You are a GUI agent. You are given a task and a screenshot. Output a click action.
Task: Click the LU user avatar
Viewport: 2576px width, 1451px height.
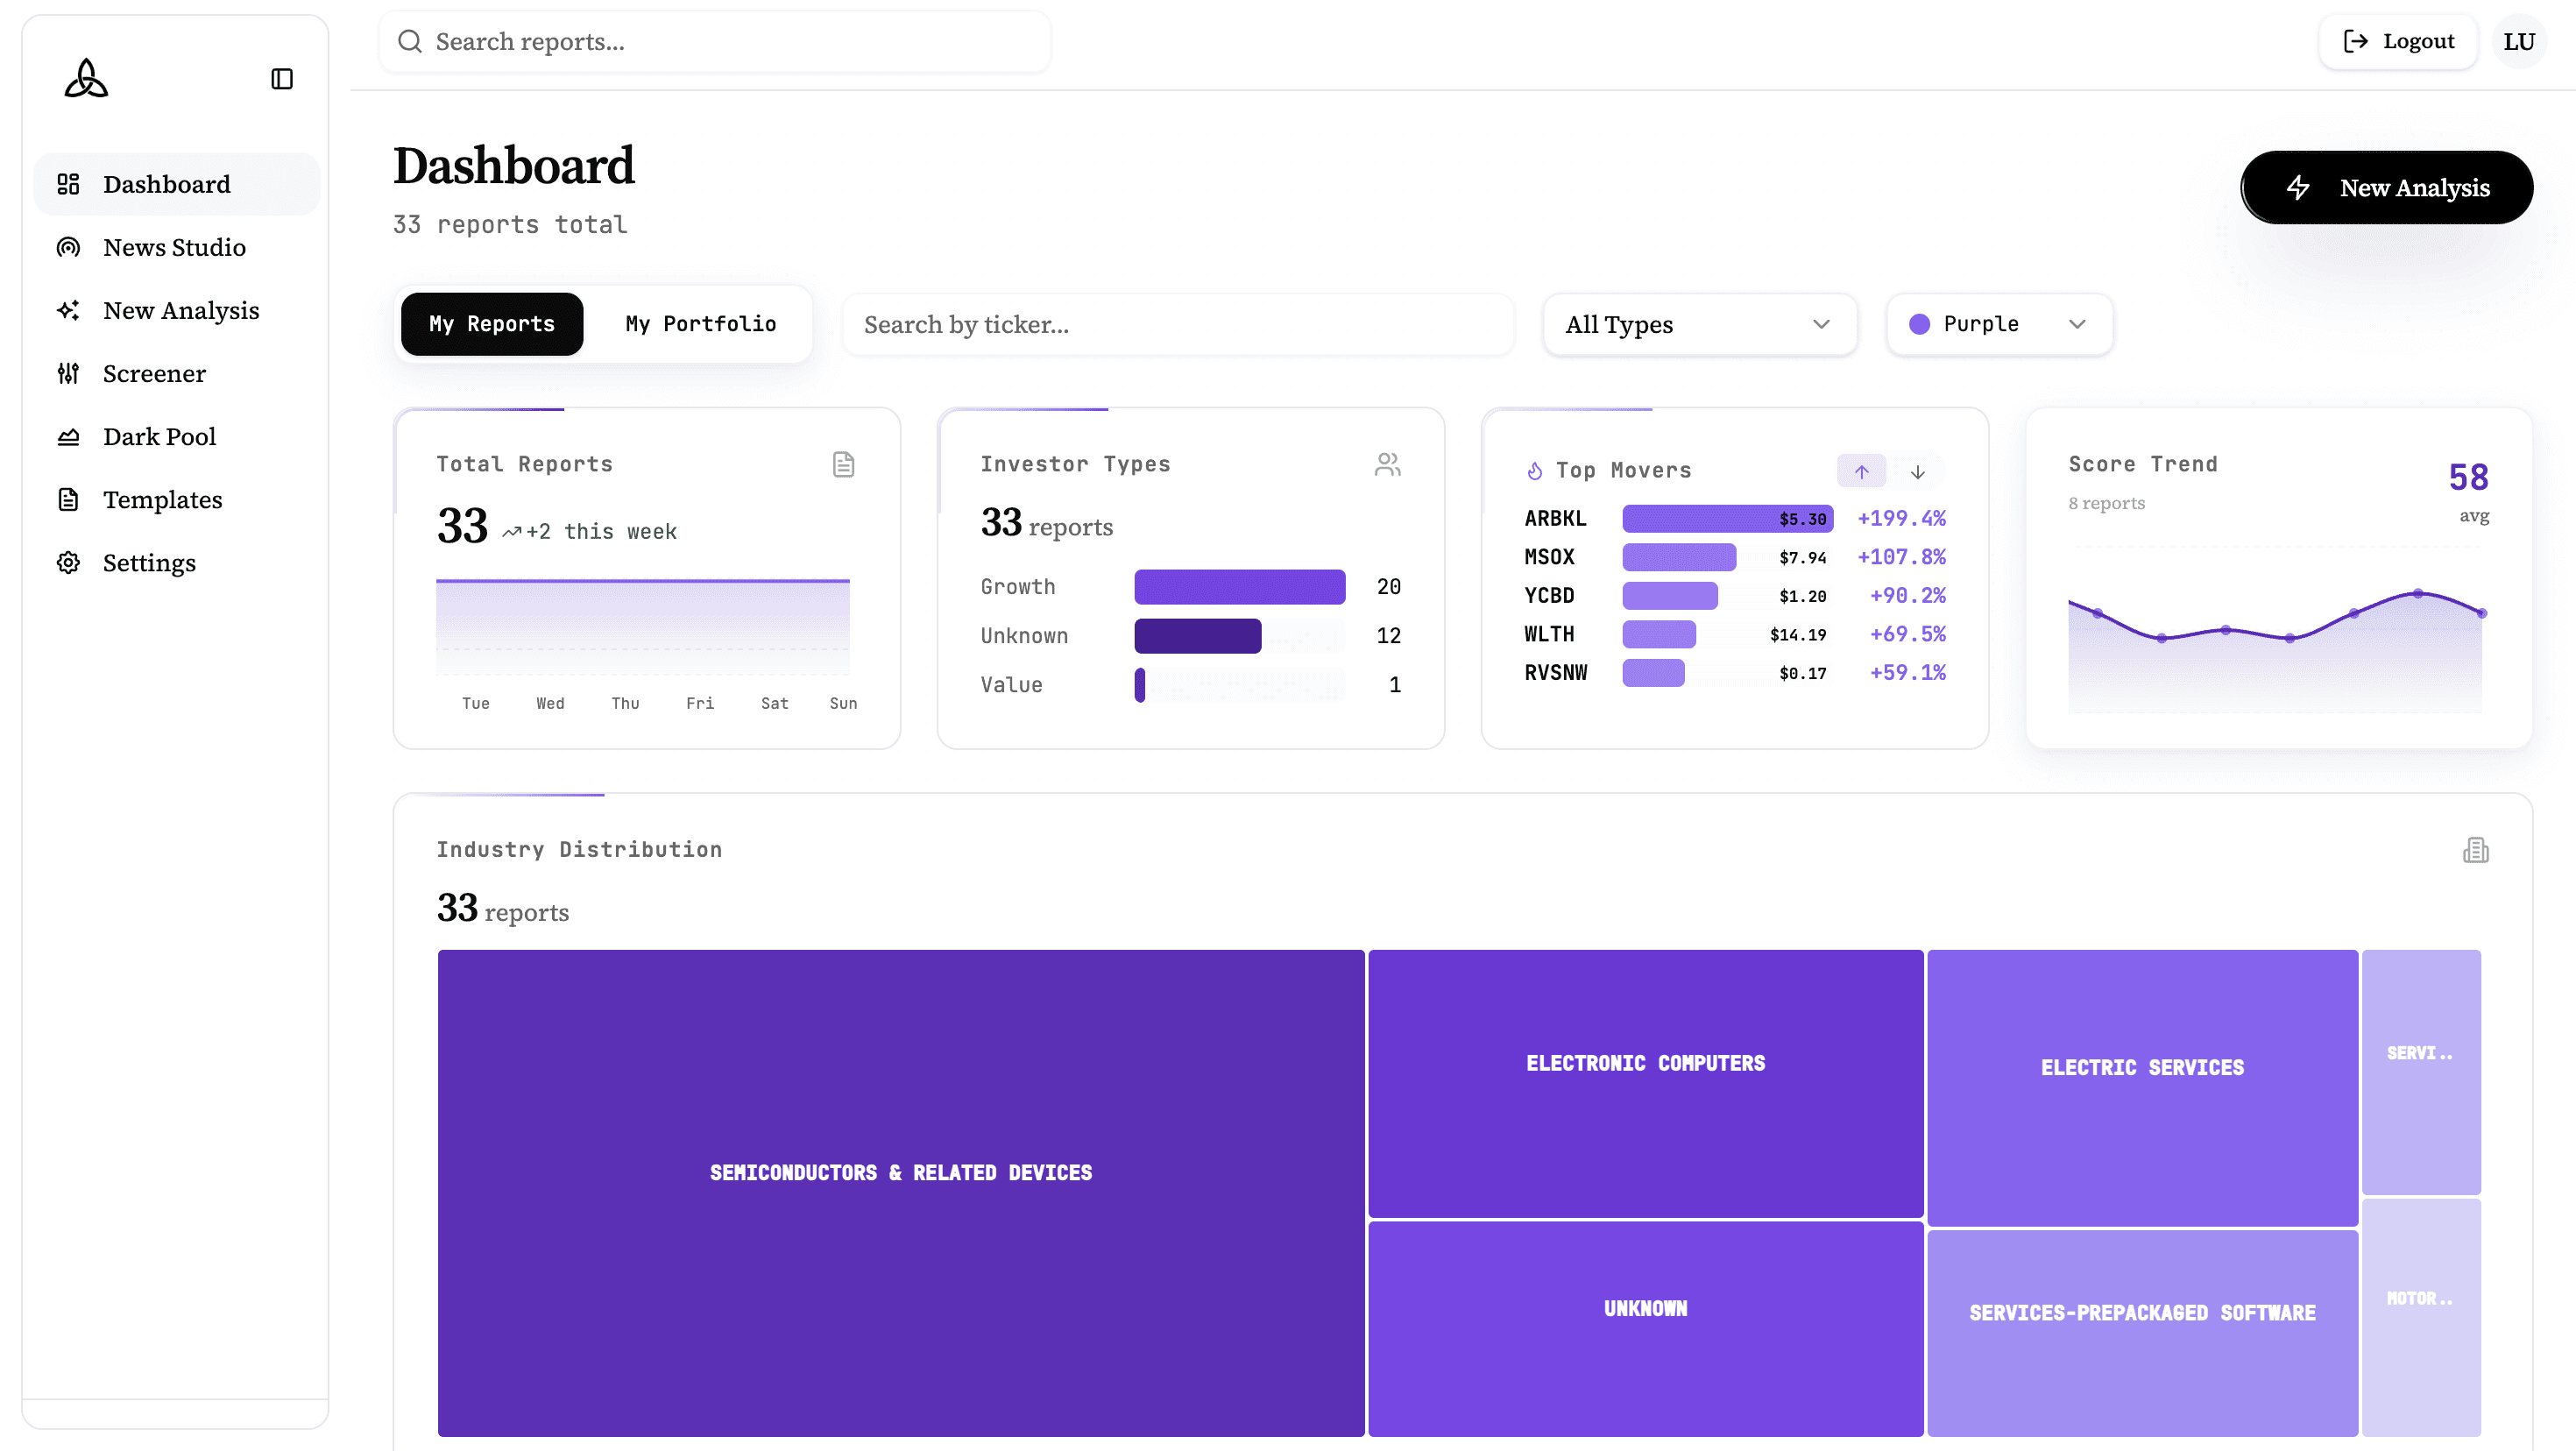2518,41
